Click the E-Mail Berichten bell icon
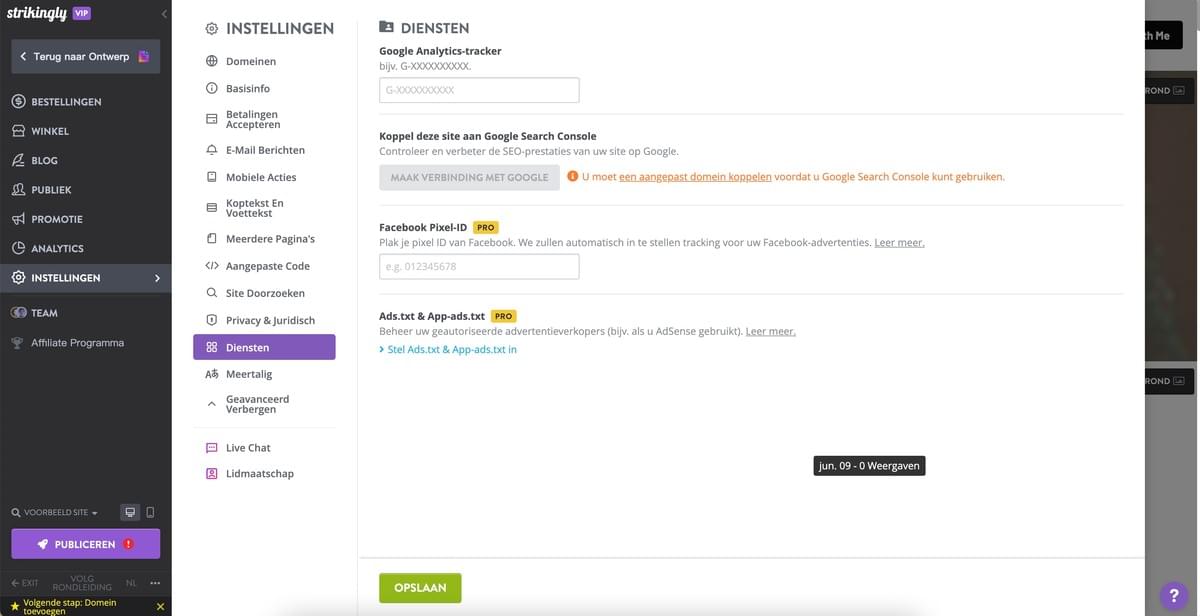 (x=212, y=150)
